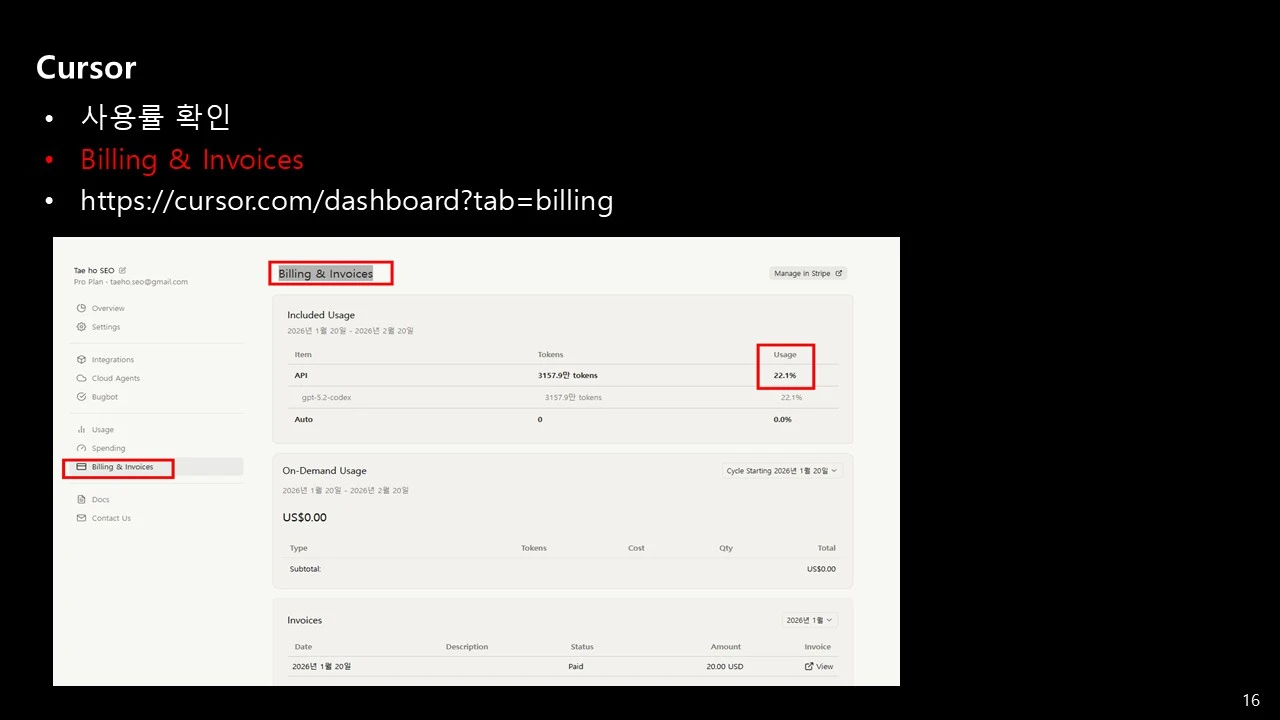Click the slide title Cursor
Image resolution: width=1280 pixels, height=720 pixels.
point(86,68)
